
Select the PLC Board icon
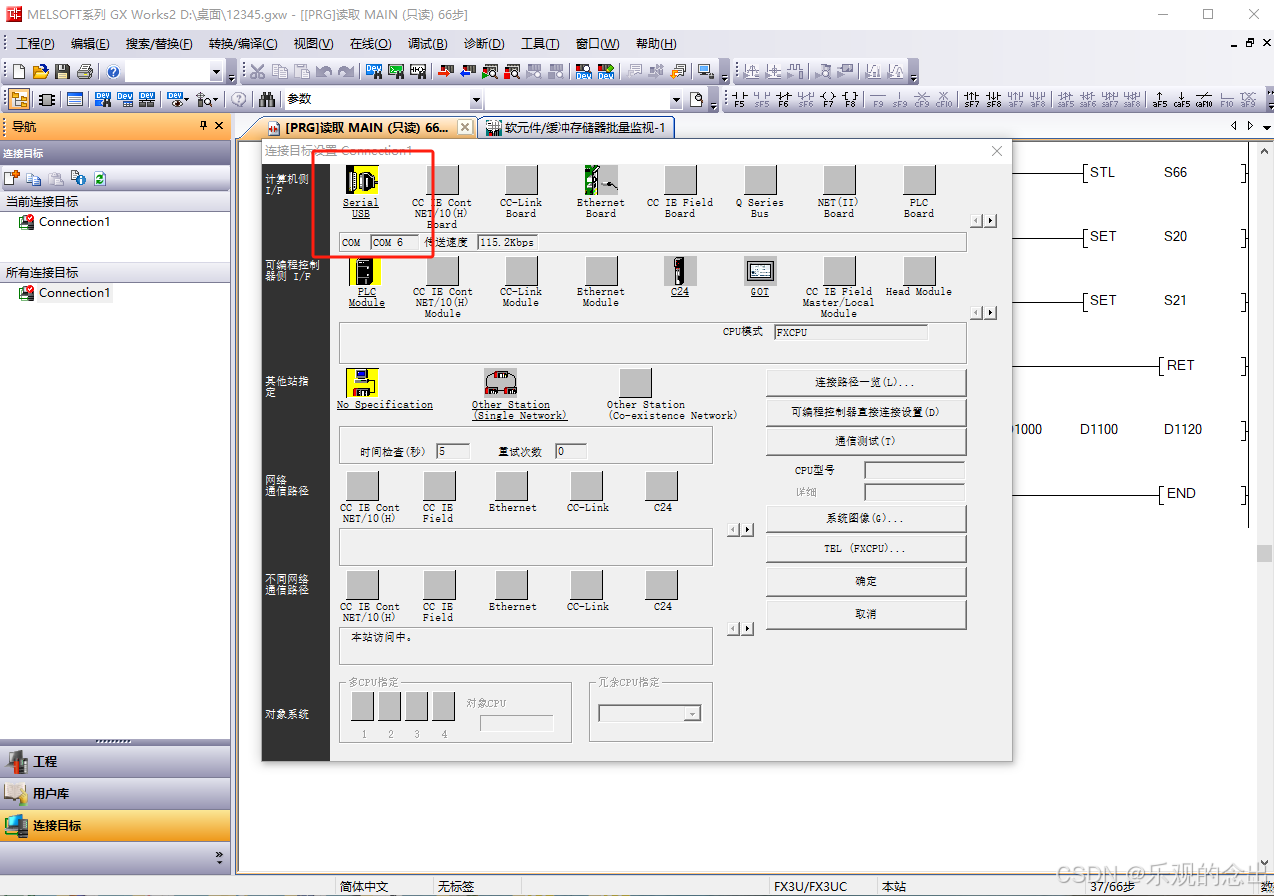click(x=919, y=181)
